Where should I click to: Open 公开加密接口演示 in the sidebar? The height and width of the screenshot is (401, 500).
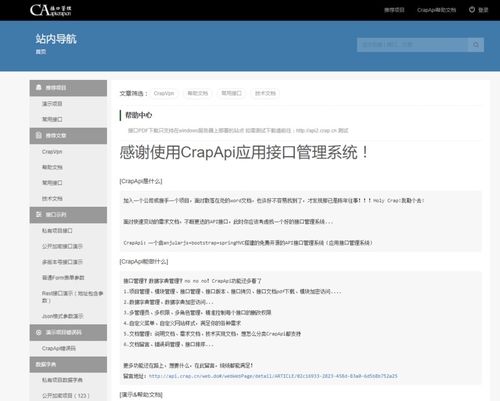pyautogui.click(x=62, y=246)
